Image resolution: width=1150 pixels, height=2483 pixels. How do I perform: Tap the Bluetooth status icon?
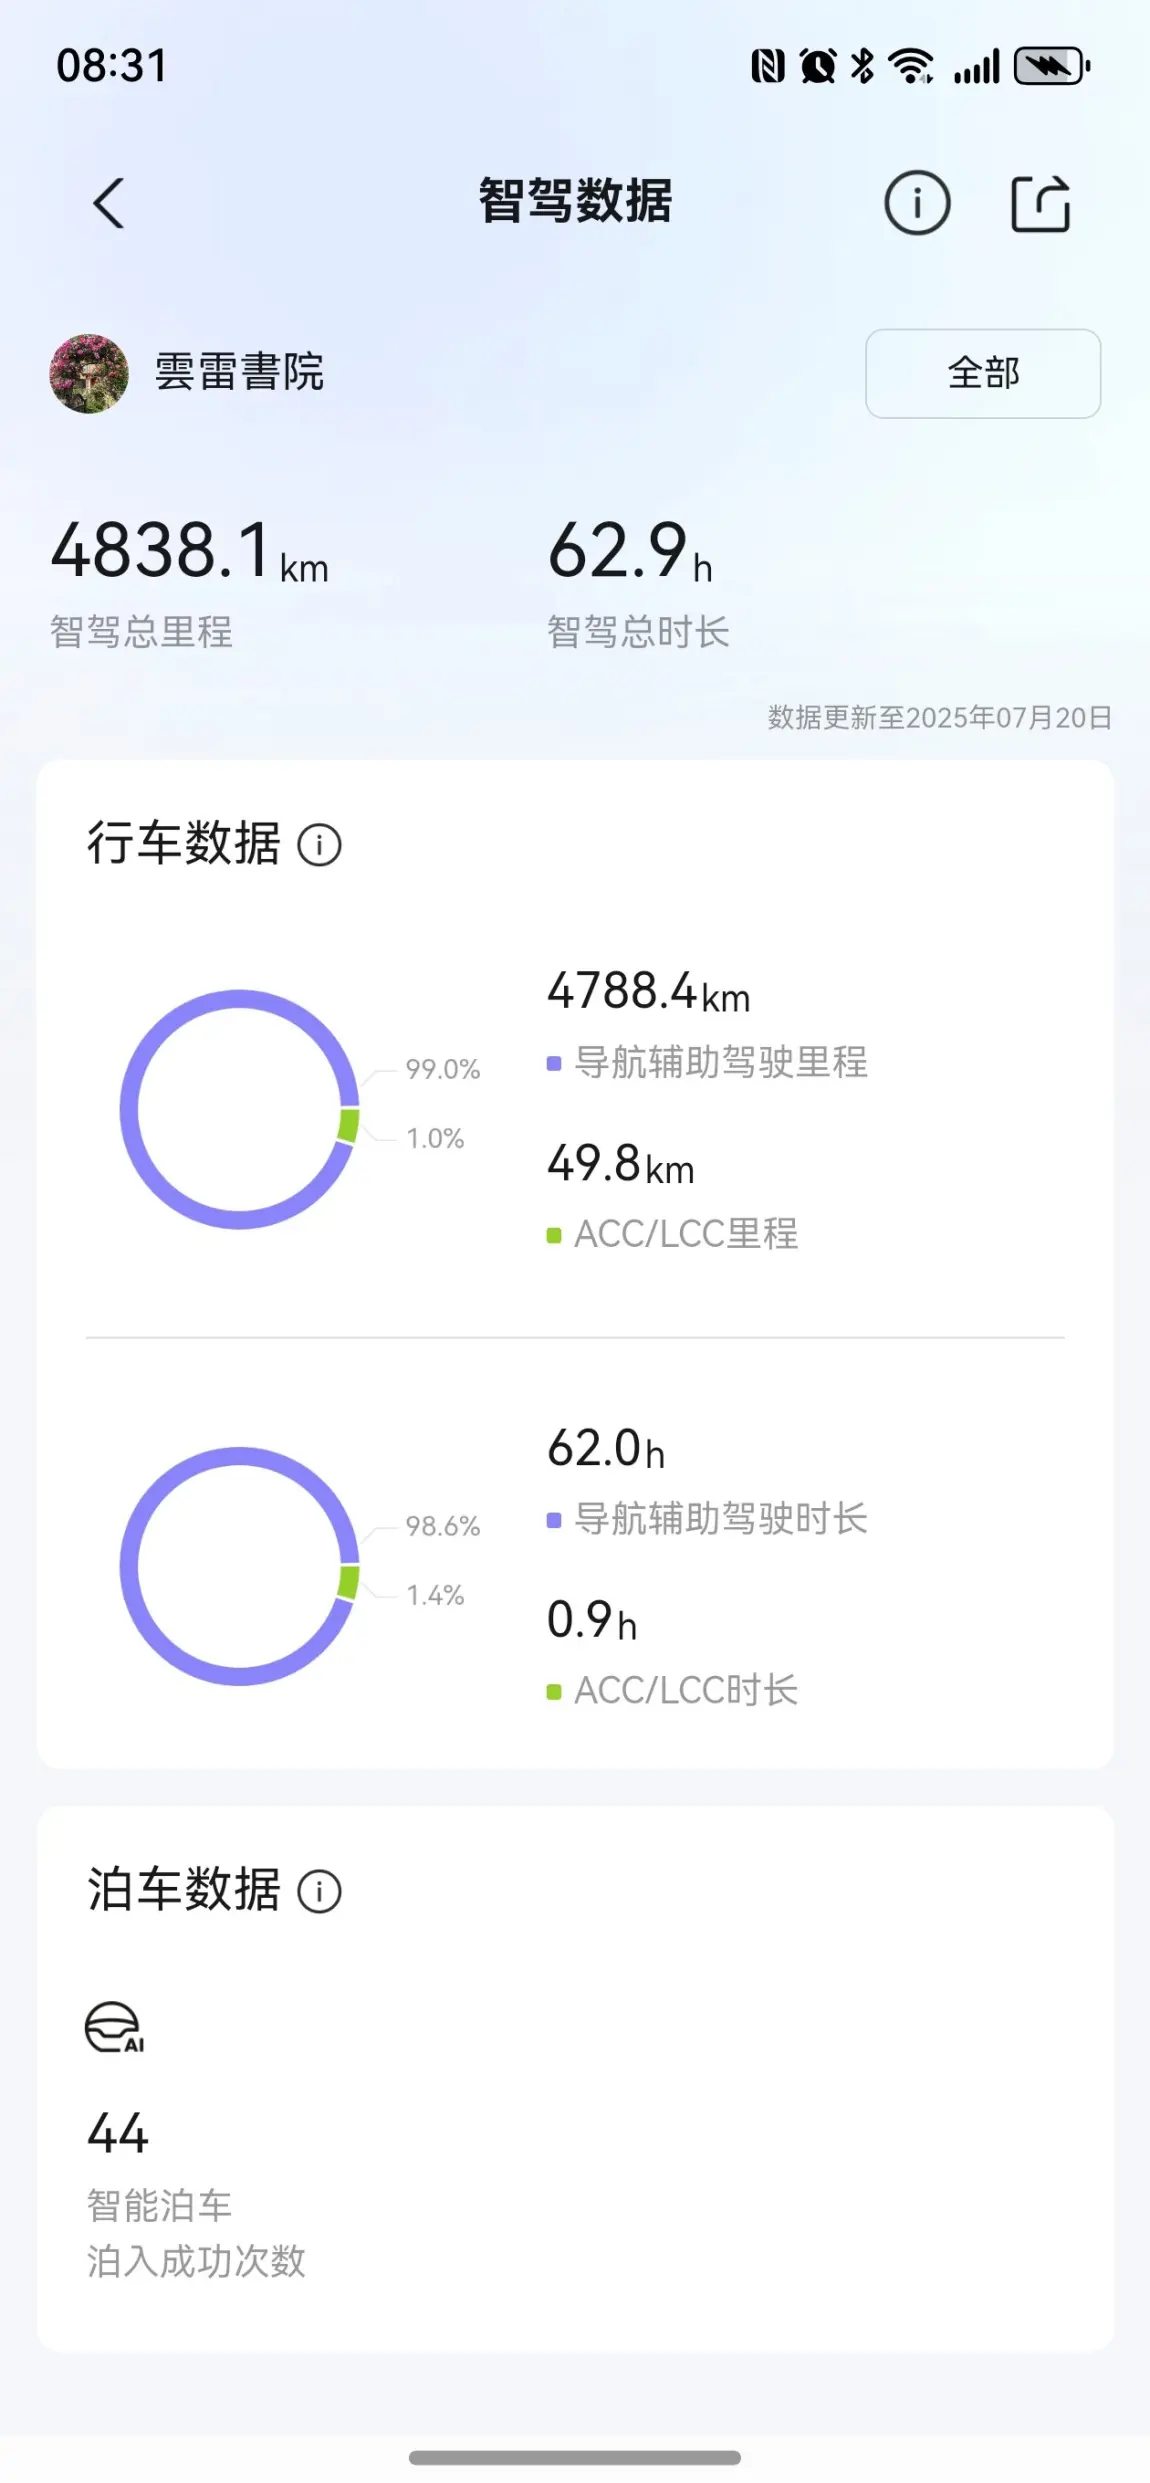862,67
